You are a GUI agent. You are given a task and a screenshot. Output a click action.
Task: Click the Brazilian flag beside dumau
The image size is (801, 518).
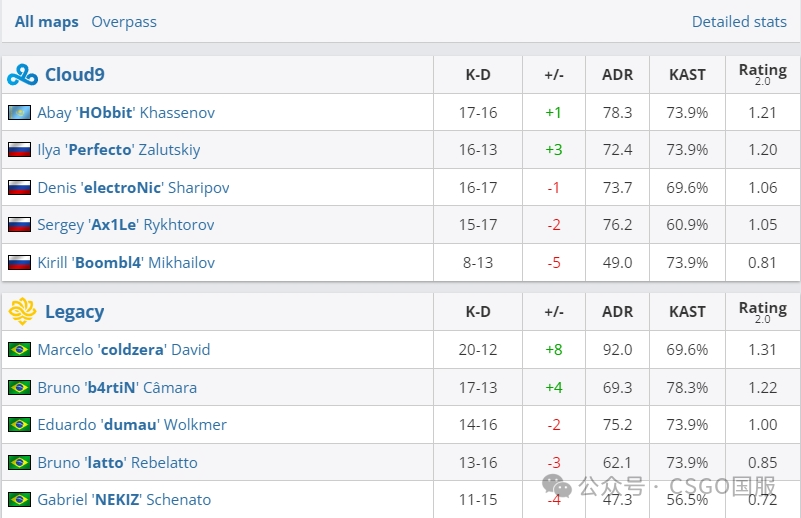coord(19,425)
